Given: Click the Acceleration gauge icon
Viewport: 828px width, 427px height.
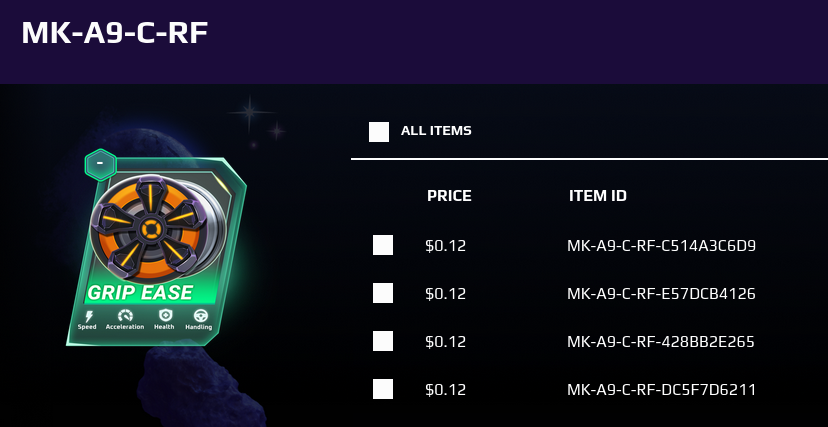Looking at the screenshot, I should coord(125,316).
